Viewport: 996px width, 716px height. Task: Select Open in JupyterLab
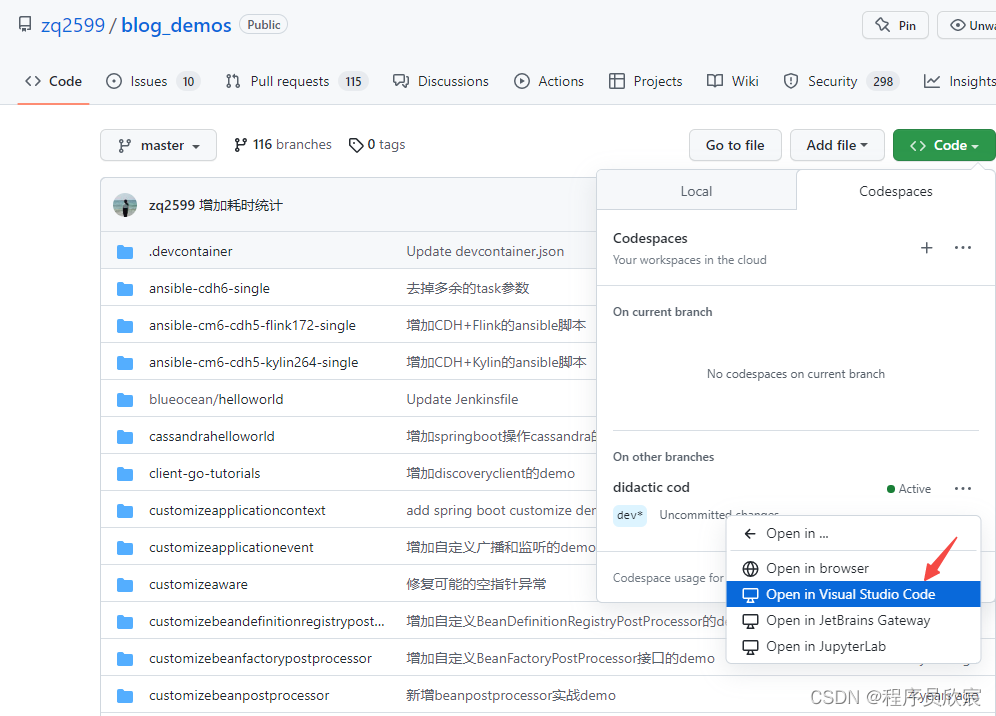coord(853,647)
